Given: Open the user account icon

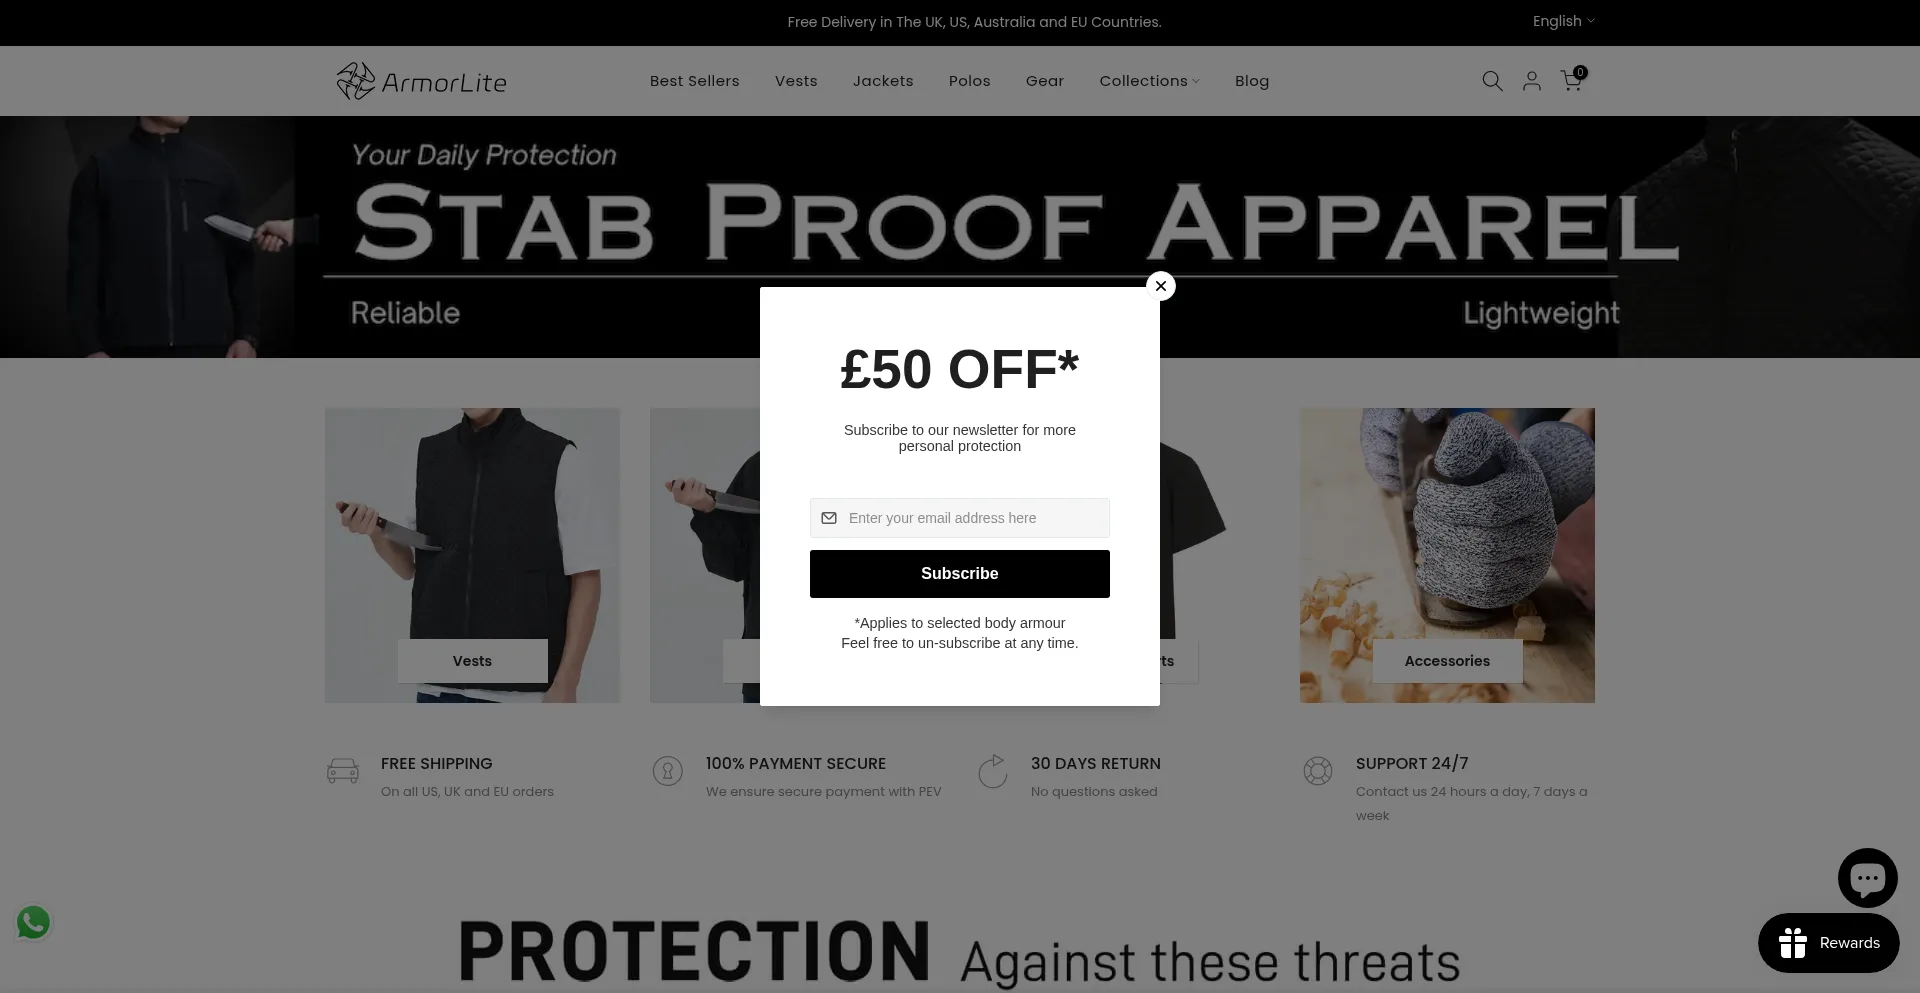Looking at the screenshot, I should (1532, 81).
